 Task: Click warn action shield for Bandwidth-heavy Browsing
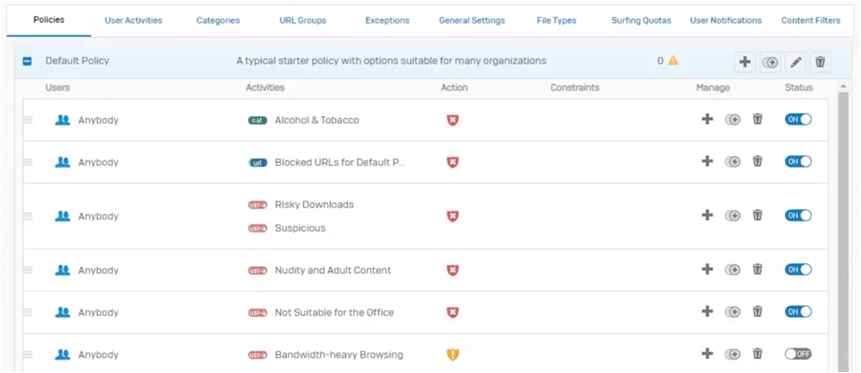click(x=452, y=354)
